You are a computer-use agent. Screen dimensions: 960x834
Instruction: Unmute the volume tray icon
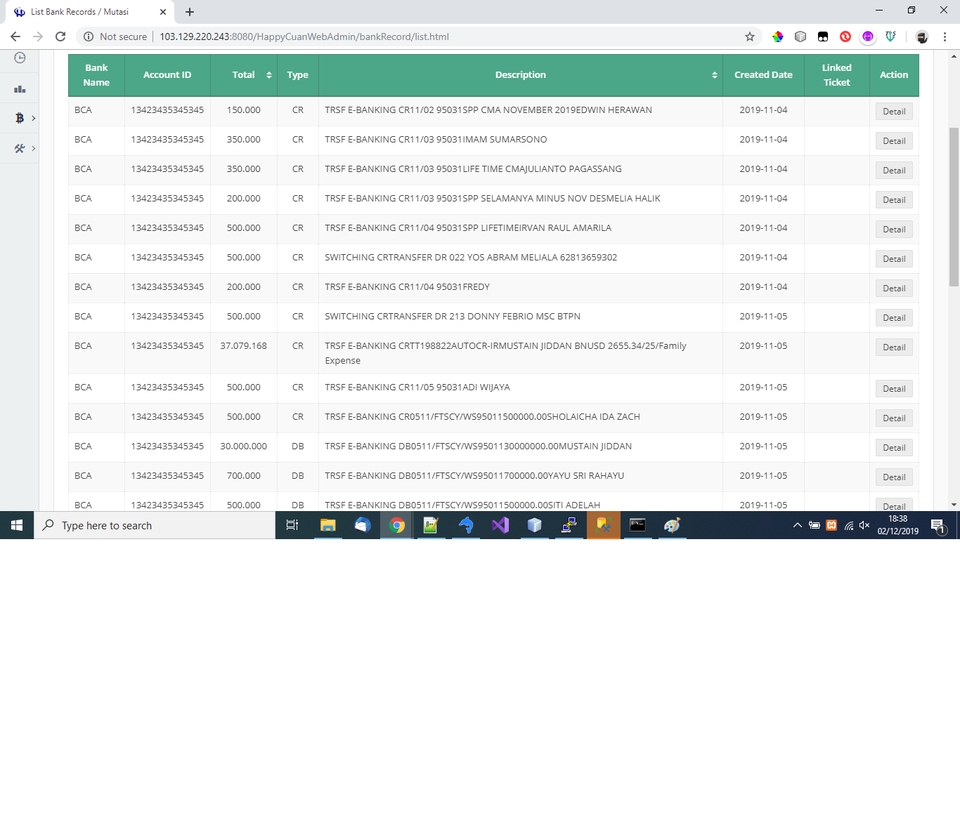[864, 525]
